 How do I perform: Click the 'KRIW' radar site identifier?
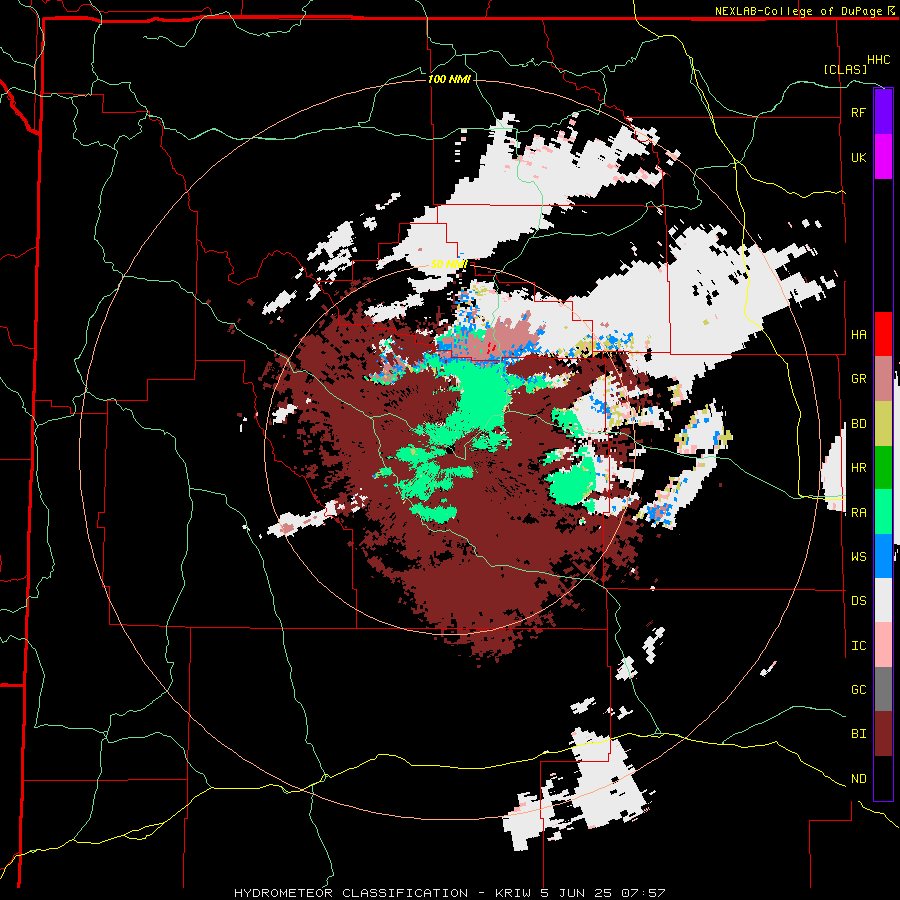click(513, 893)
